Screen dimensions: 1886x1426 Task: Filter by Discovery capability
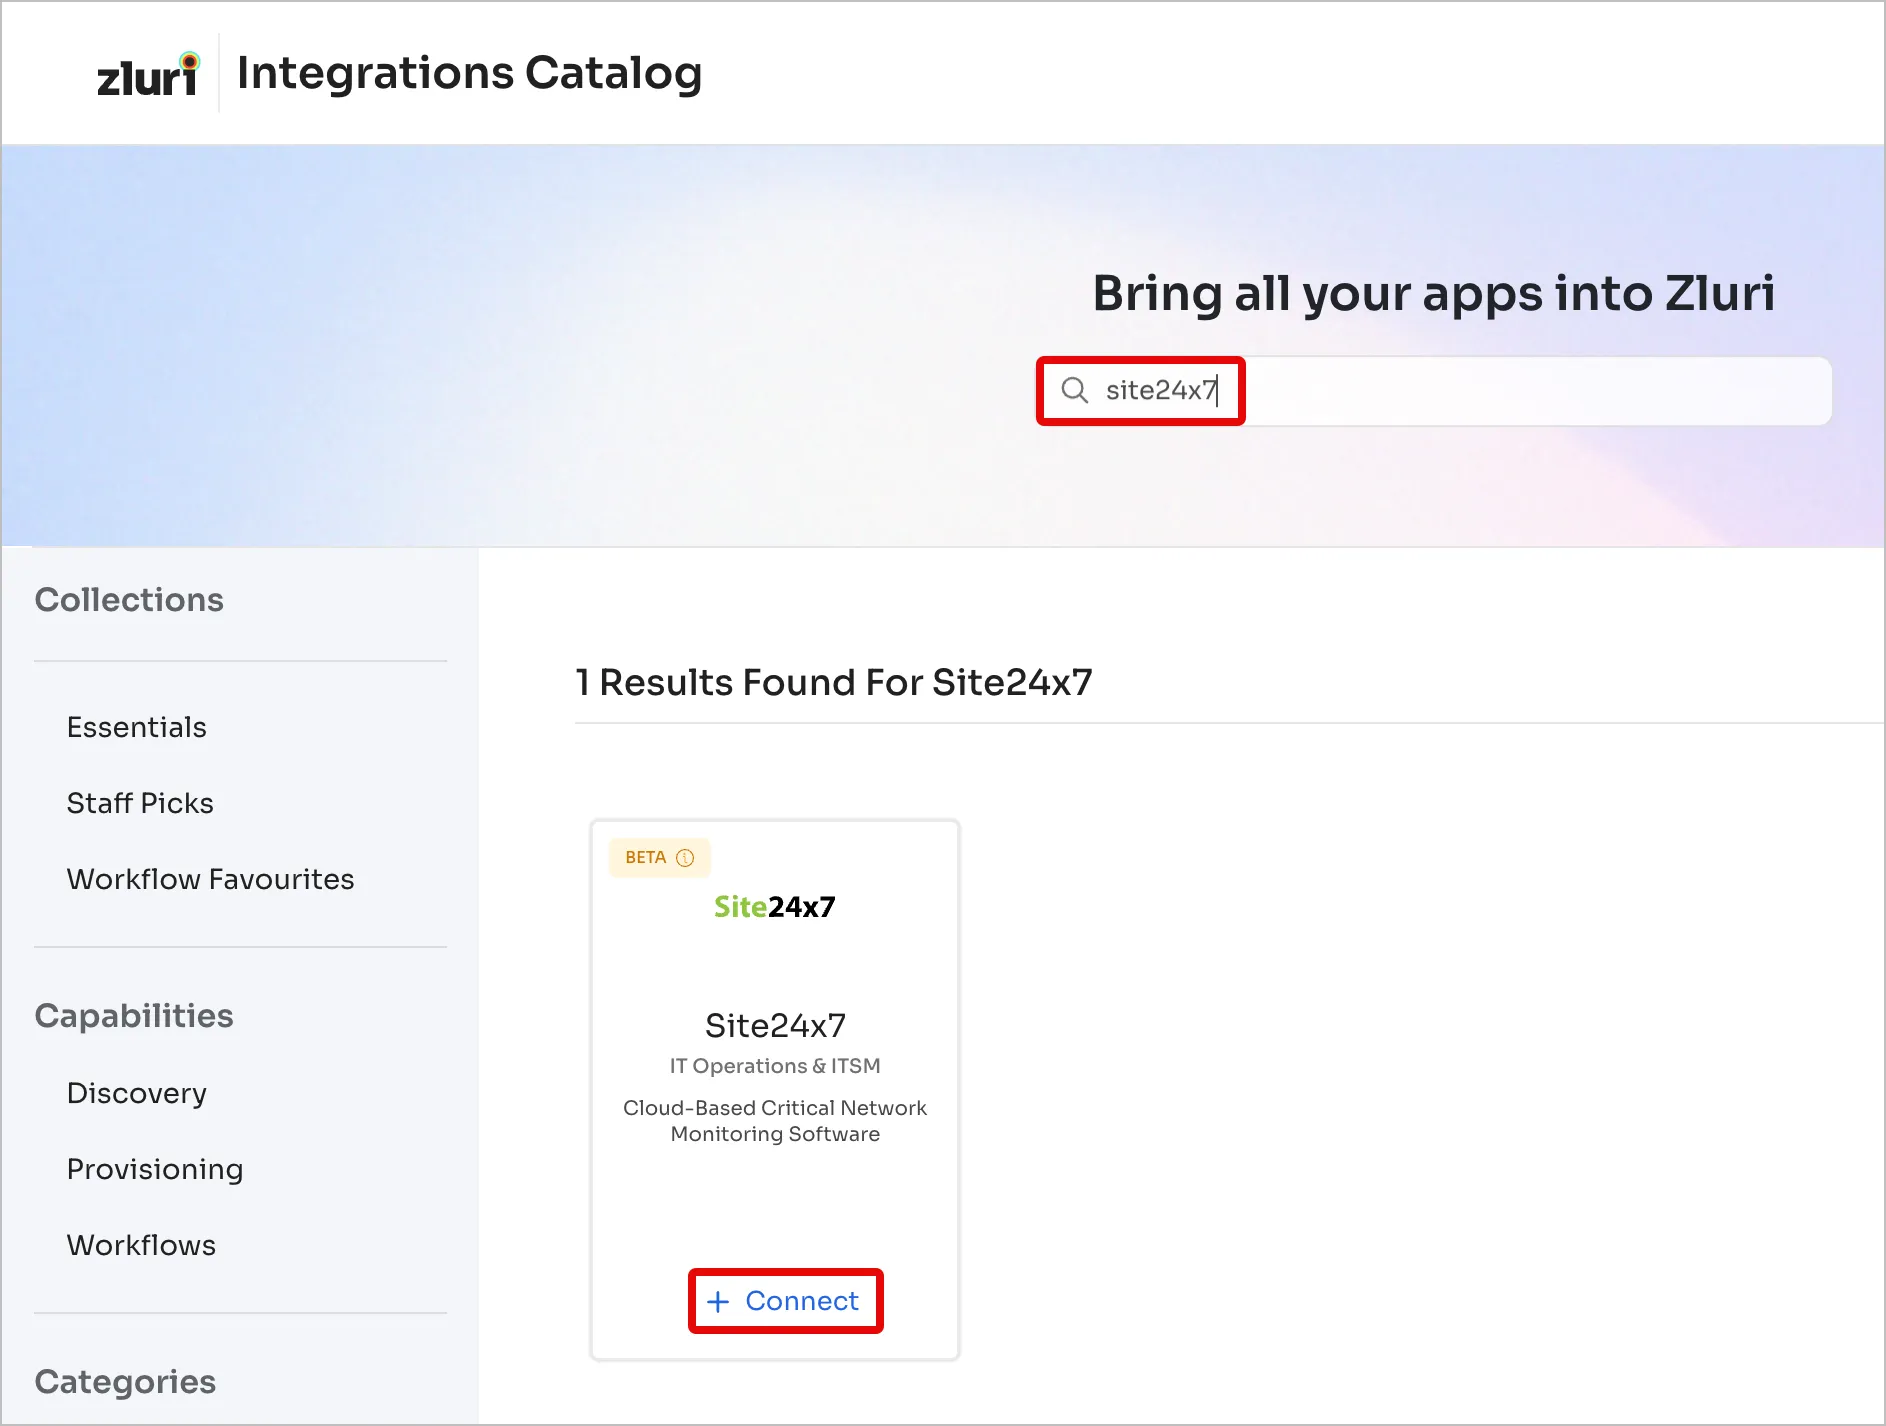click(137, 1093)
